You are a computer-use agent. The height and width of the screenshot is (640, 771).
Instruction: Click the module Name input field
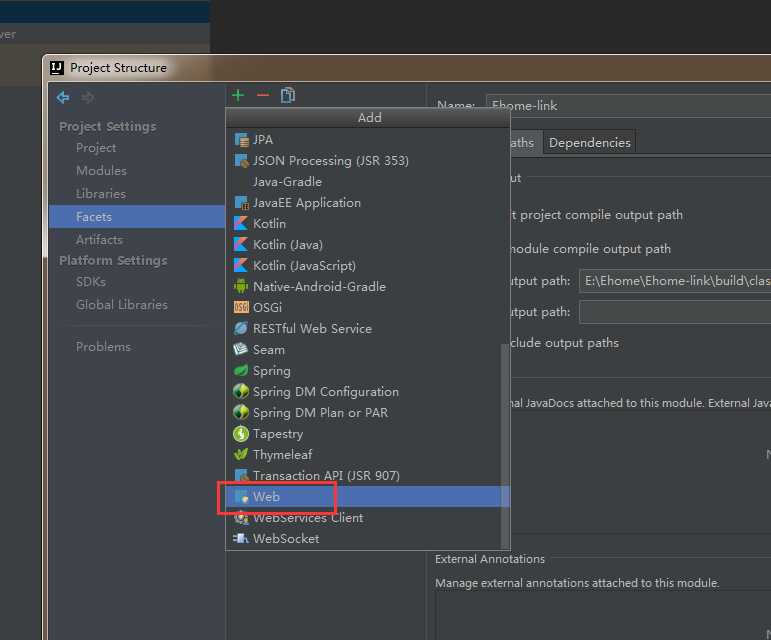coord(629,105)
